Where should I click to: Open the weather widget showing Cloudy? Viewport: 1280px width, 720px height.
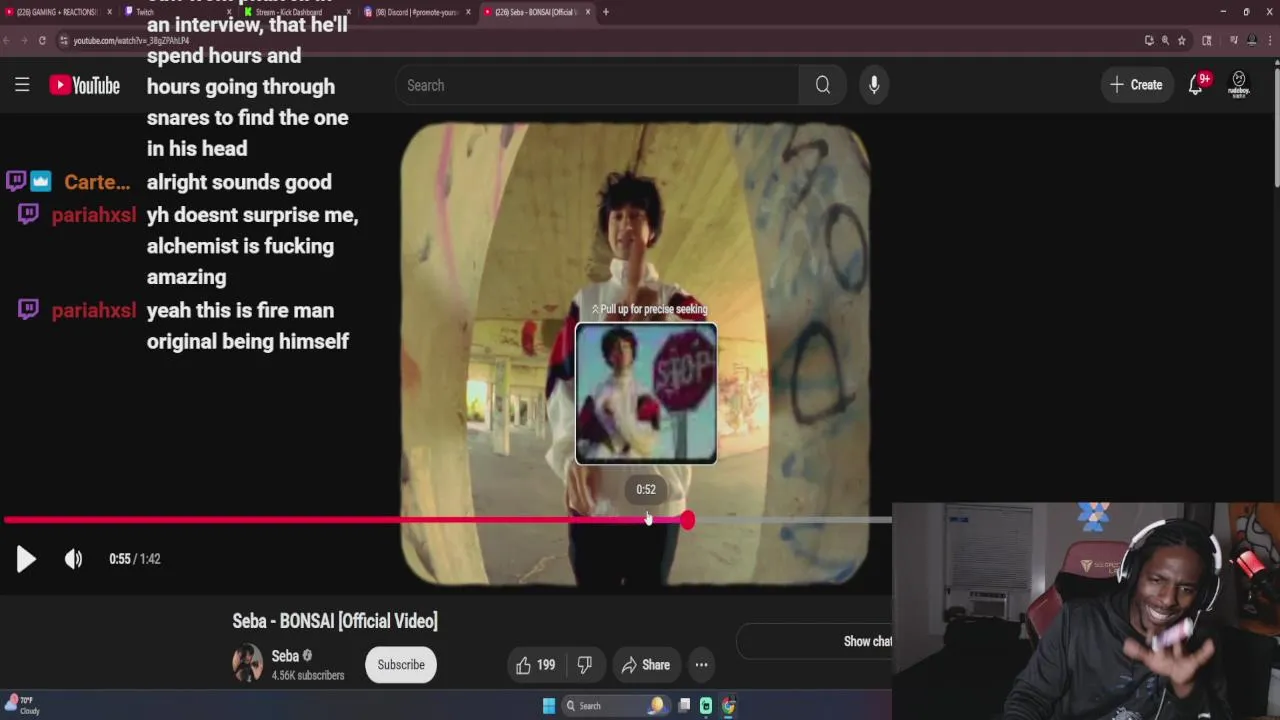[22, 705]
